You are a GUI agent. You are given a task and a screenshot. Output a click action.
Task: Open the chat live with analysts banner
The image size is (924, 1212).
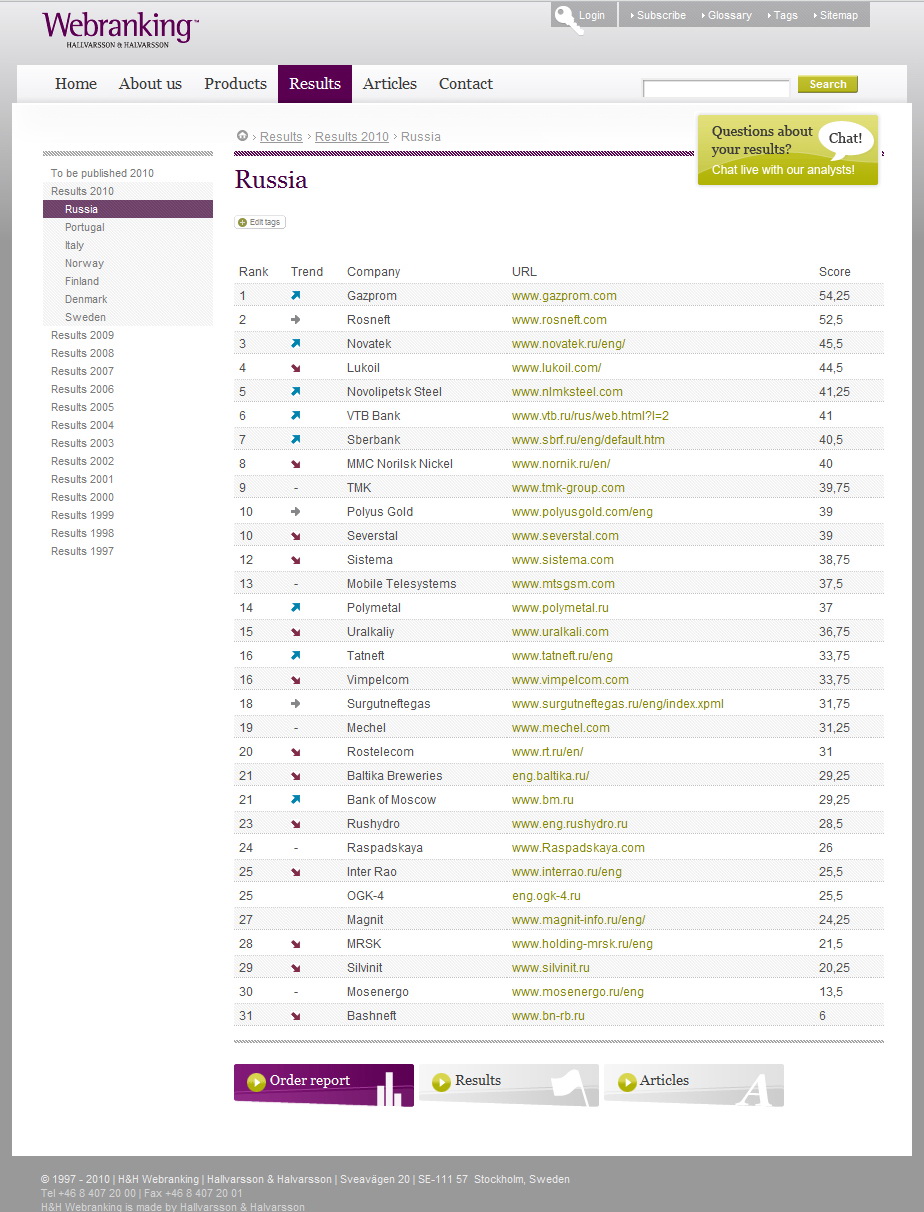pos(788,150)
